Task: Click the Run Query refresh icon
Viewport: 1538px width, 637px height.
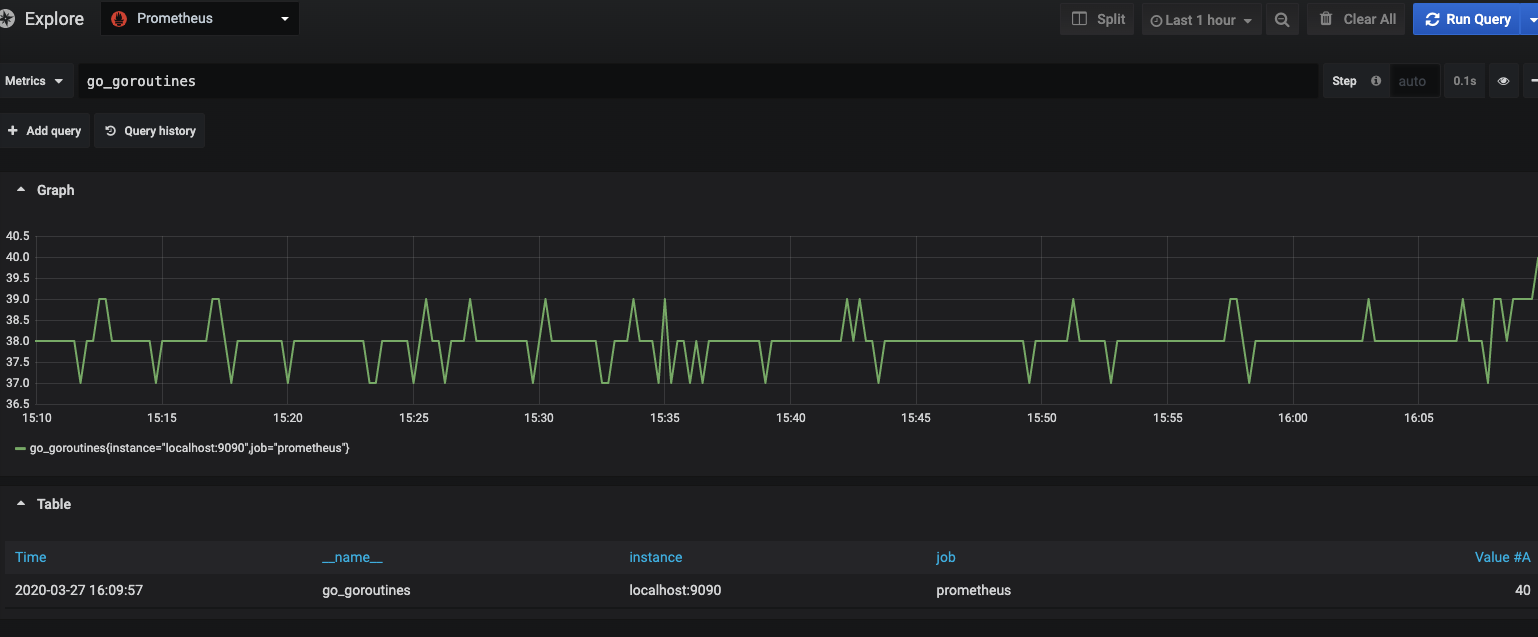Action: [1432, 19]
